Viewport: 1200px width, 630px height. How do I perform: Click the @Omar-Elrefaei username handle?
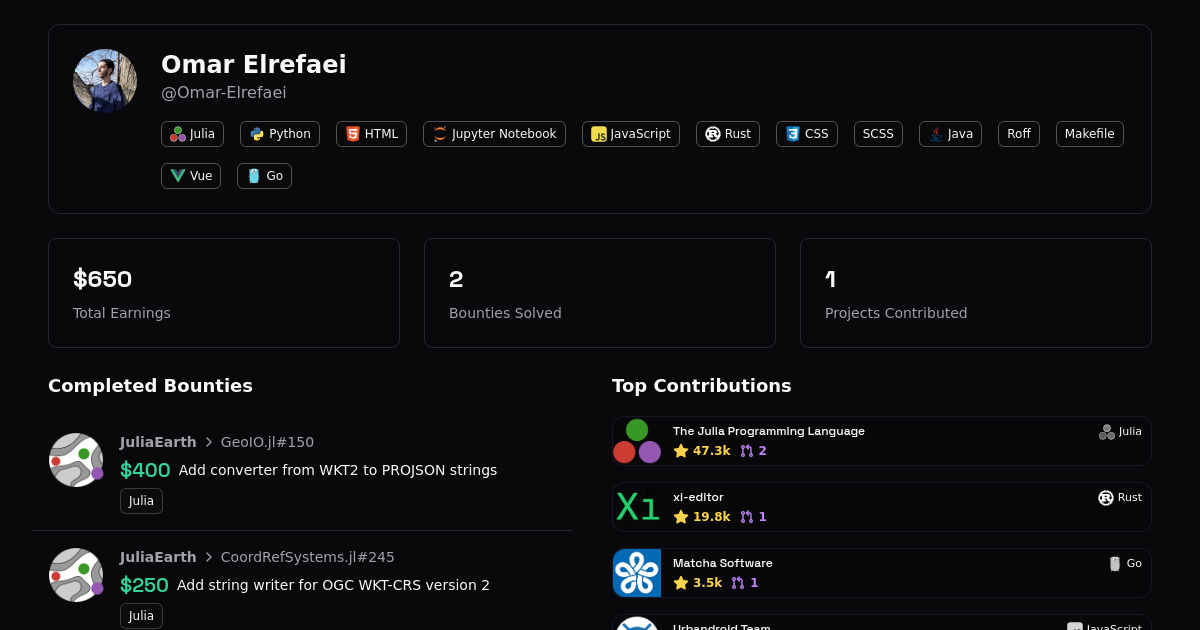click(x=223, y=93)
